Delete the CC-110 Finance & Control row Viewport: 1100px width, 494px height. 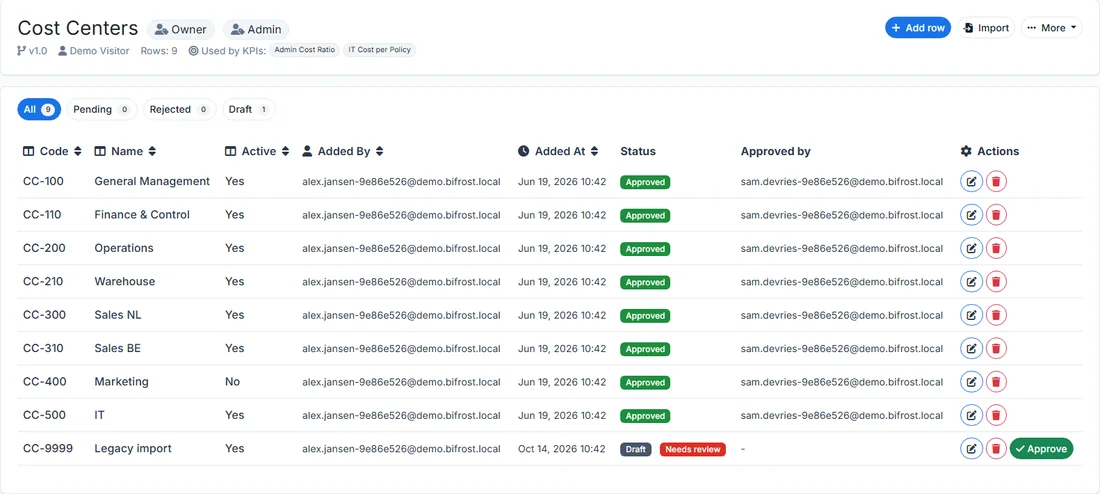click(996, 215)
